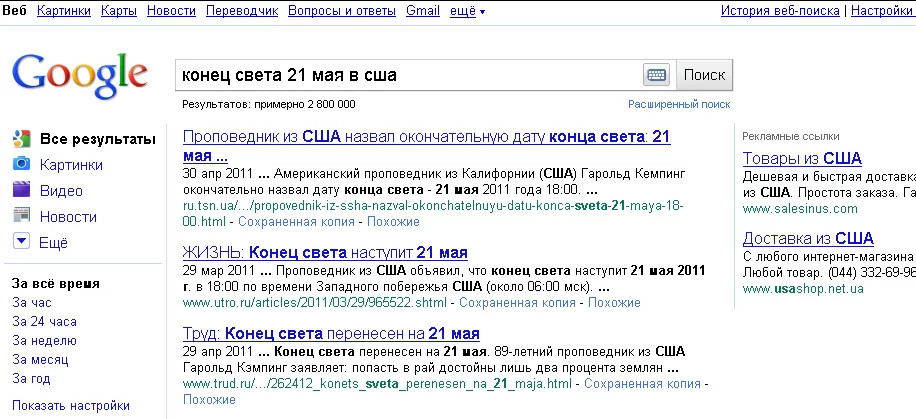This screenshot has width=916, height=419.
Task: Click the search query input field
Action: tap(409, 75)
